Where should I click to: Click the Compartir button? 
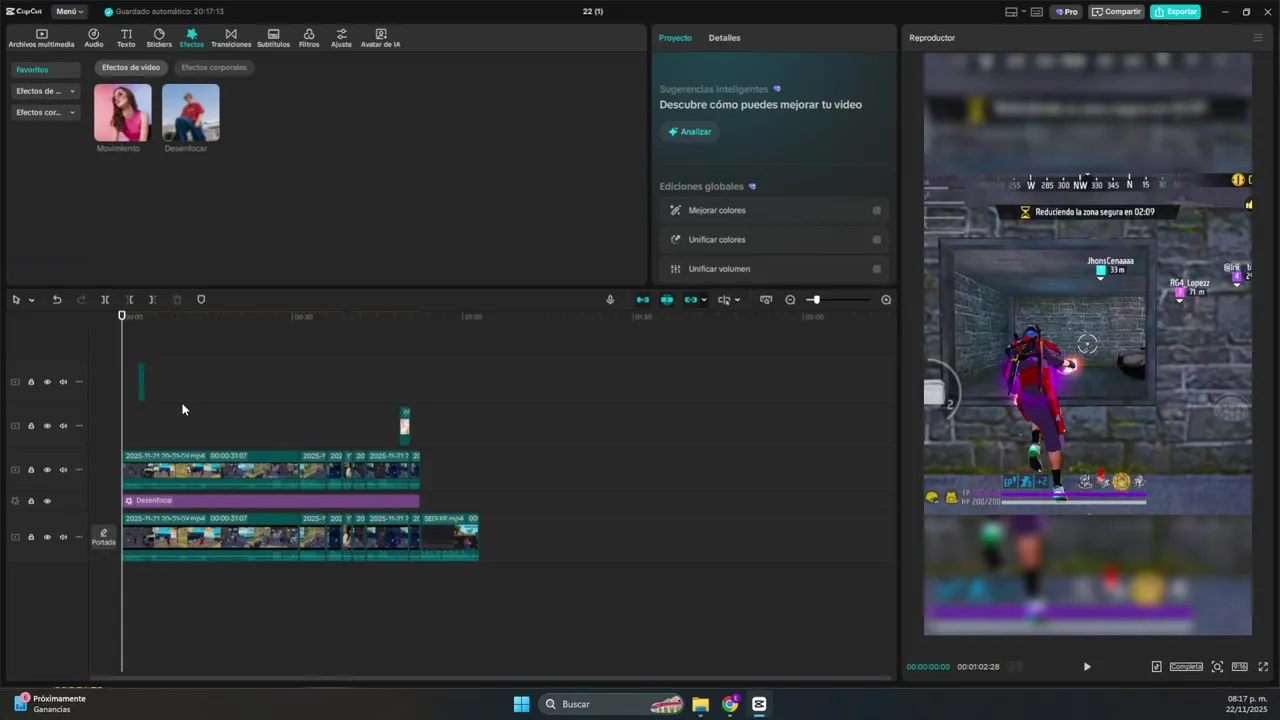tap(1116, 12)
